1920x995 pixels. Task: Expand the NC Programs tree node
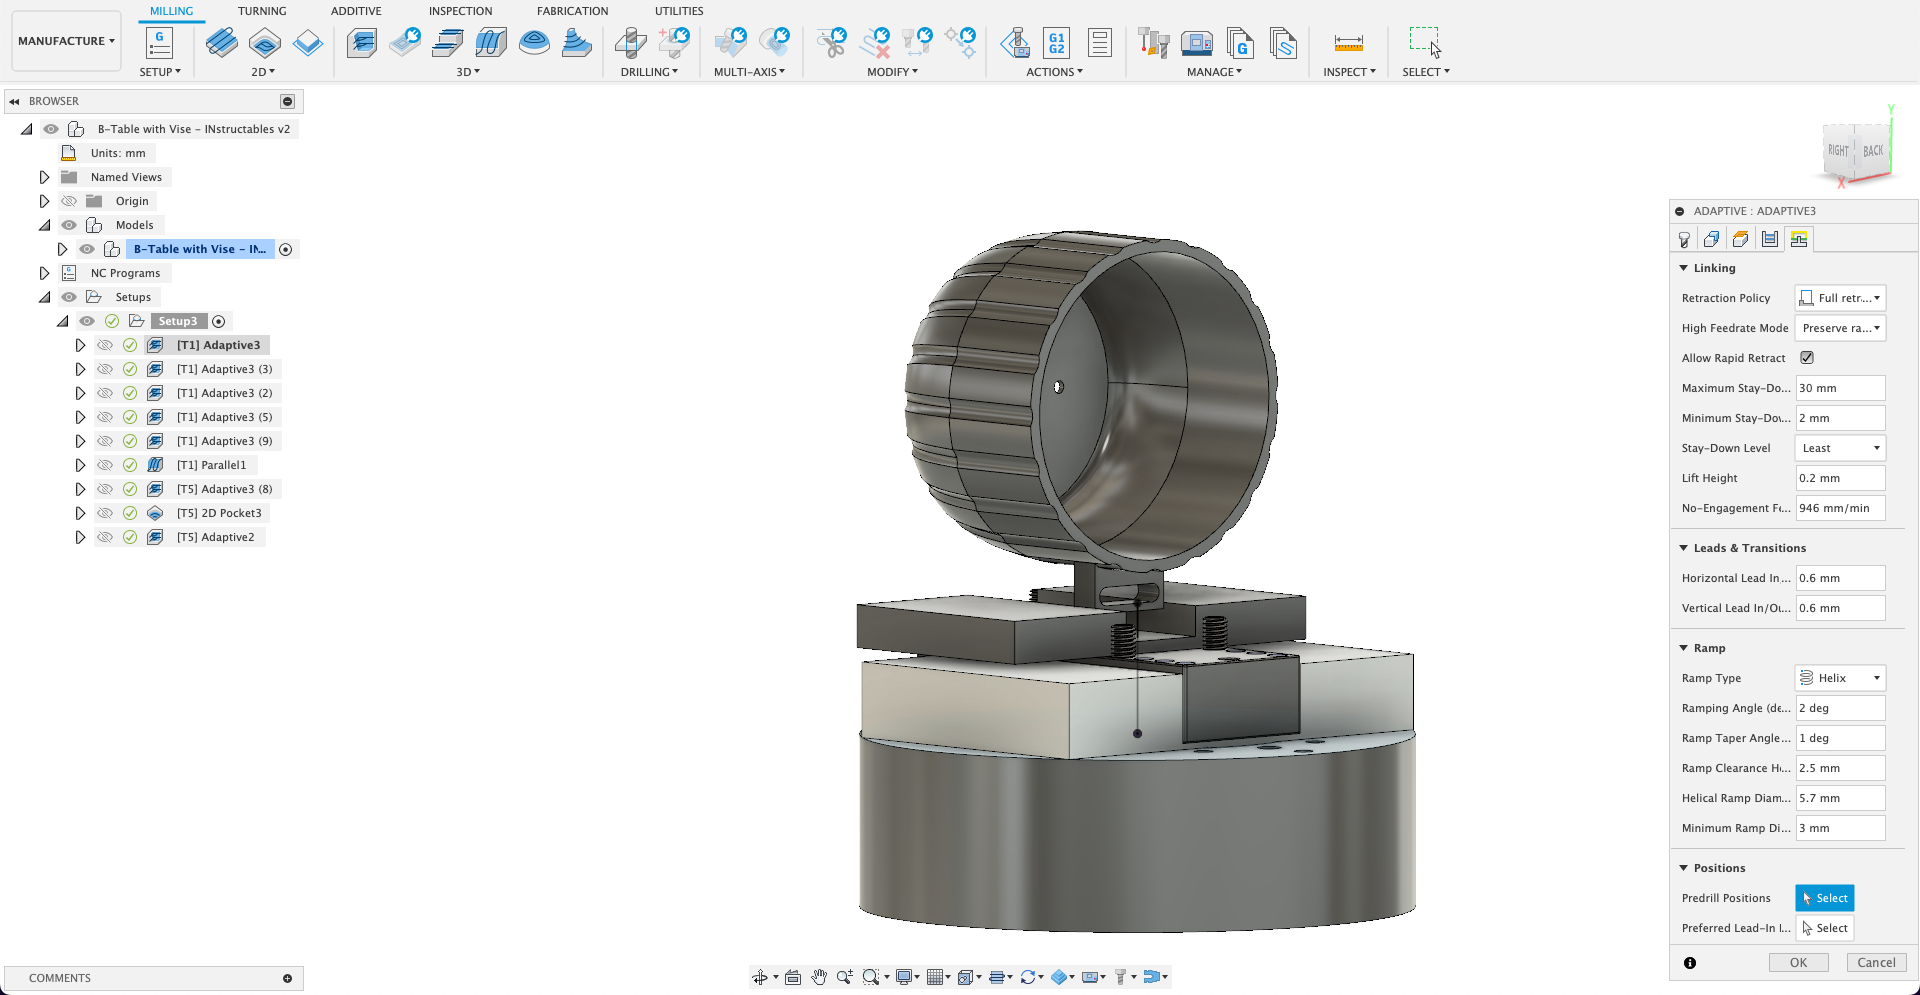tap(44, 273)
